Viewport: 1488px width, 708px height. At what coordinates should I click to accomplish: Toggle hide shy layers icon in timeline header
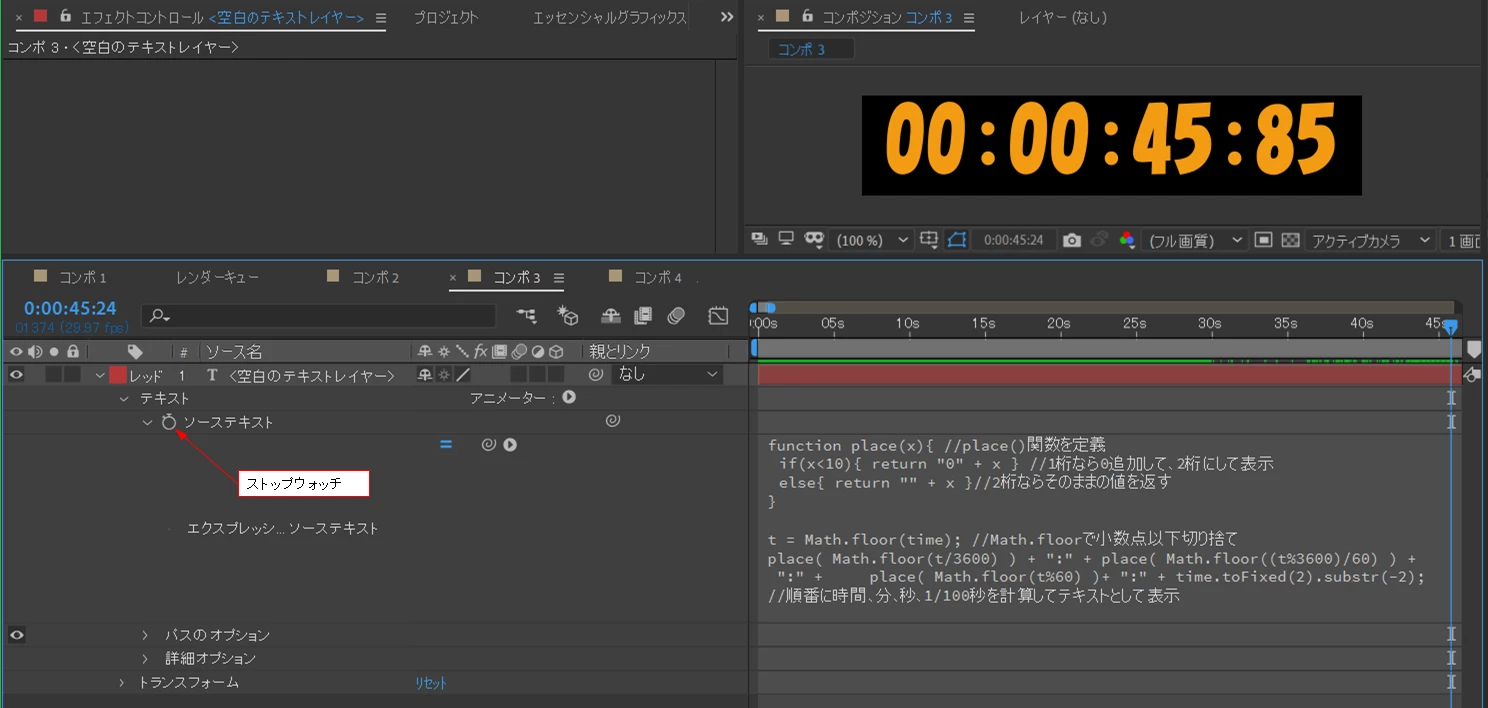[610, 316]
